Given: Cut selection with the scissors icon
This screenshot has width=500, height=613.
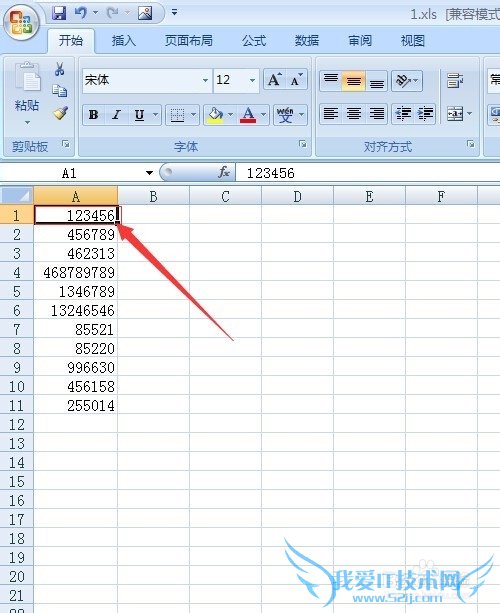Looking at the screenshot, I should pos(59,69).
